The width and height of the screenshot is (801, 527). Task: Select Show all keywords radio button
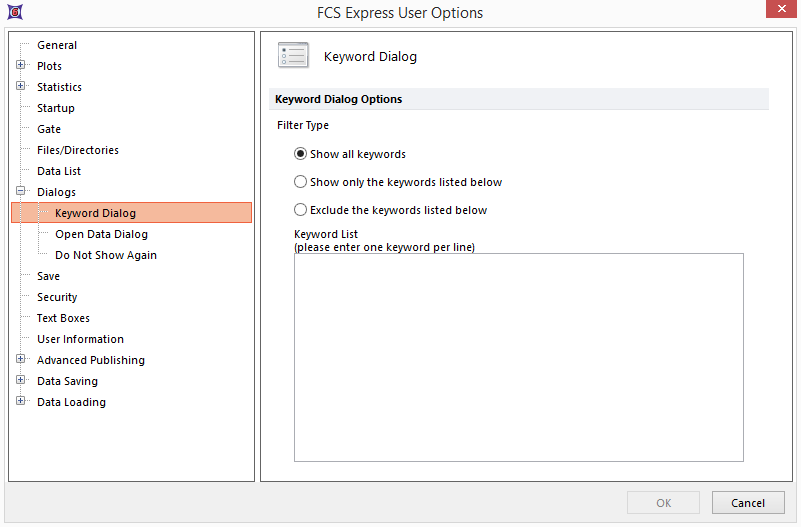click(x=301, y=154)
